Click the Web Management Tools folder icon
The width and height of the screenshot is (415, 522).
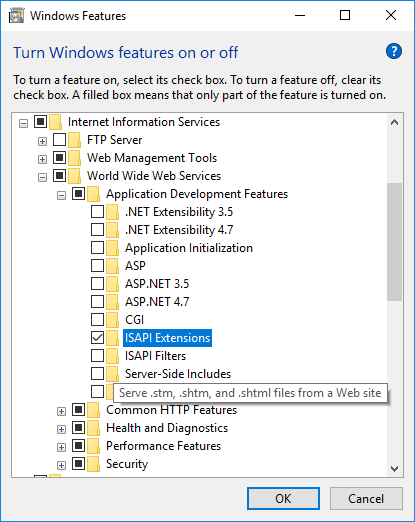click(75, 158)
